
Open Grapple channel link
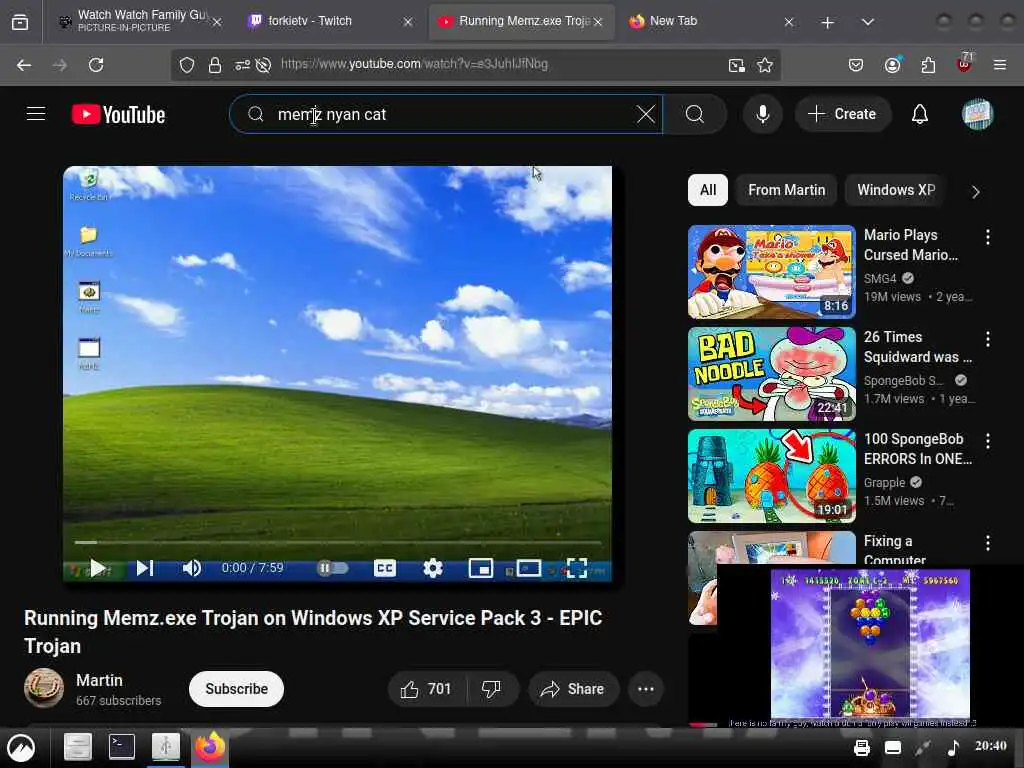tap(884, 483)
